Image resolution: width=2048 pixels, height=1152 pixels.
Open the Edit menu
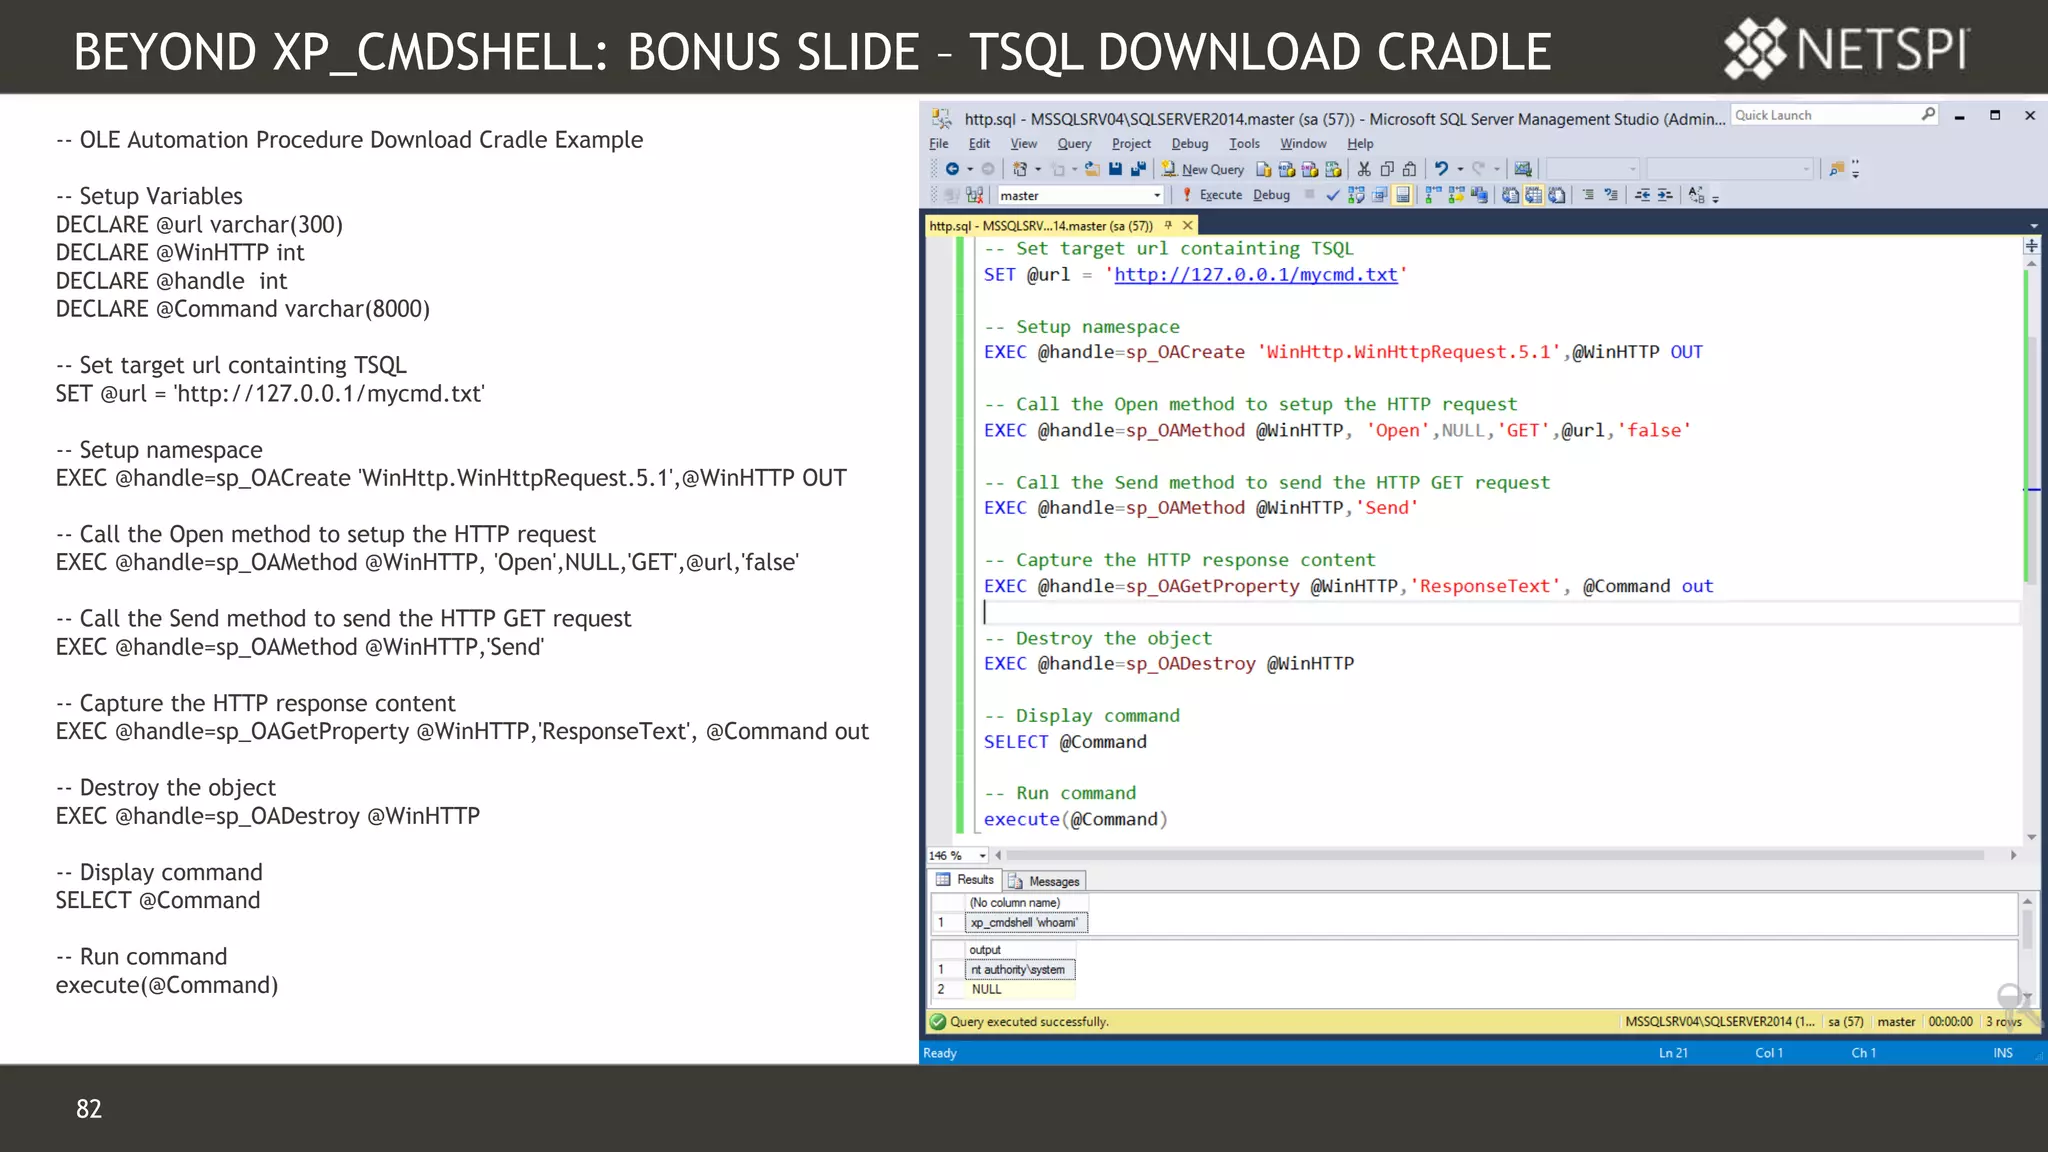click(979, 144)
